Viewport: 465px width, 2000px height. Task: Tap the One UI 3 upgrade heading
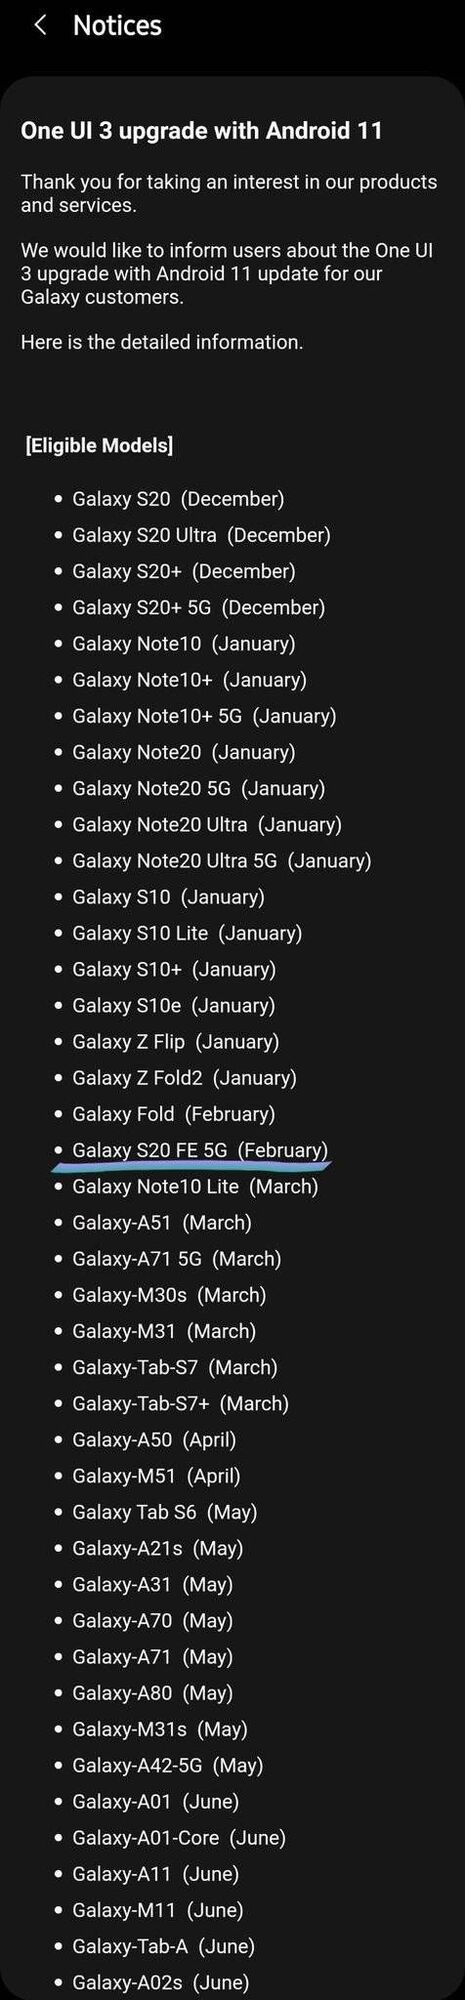[202, 130]
